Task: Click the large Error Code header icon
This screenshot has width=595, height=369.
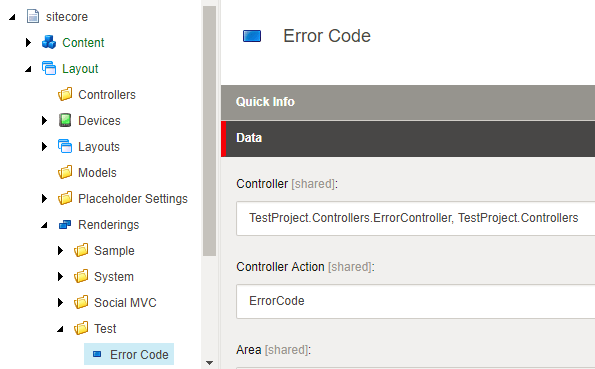Action: coord(252,36)
